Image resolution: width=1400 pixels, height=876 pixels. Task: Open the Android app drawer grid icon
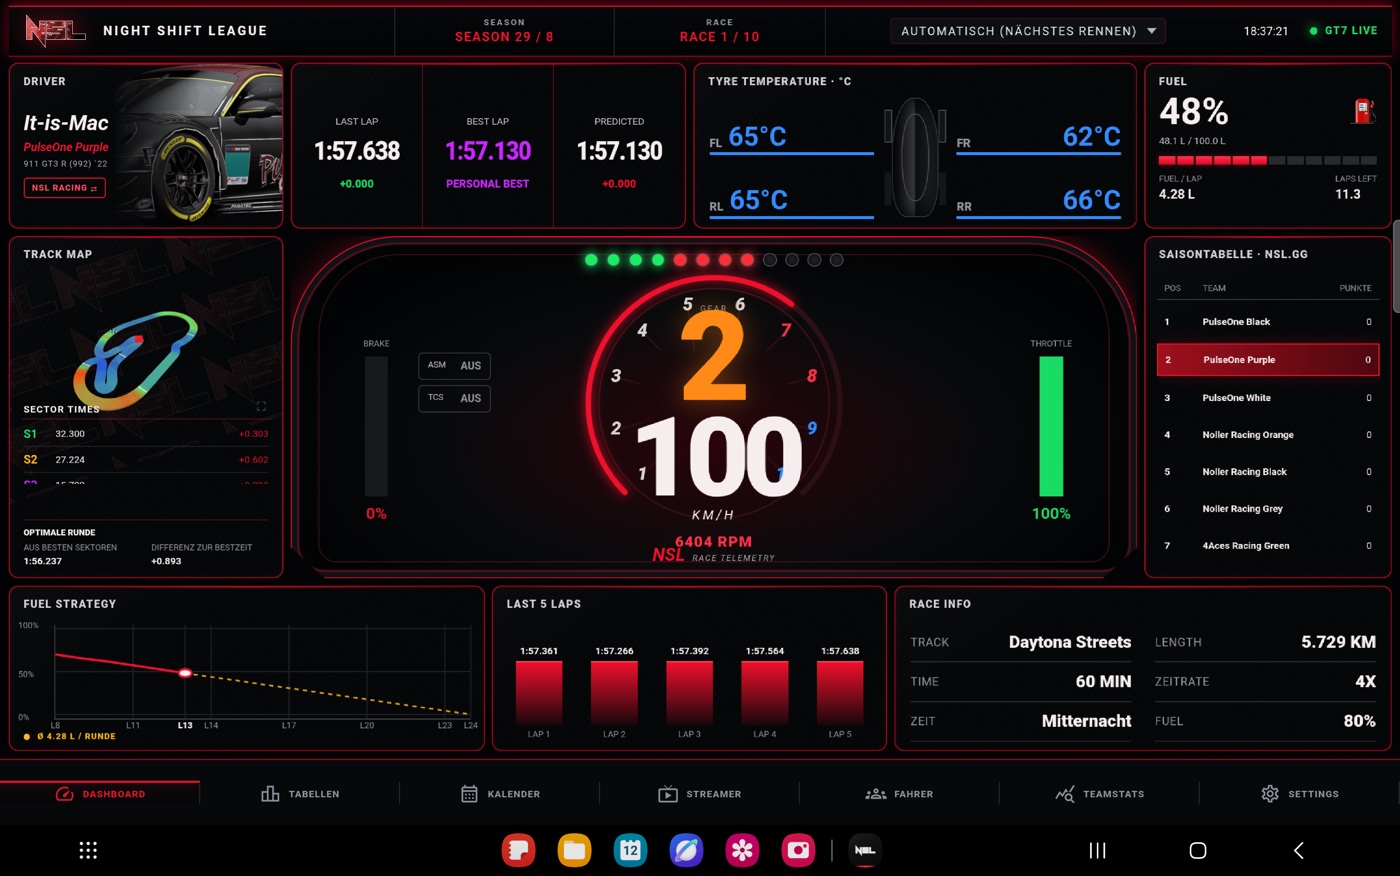[88, 850]
